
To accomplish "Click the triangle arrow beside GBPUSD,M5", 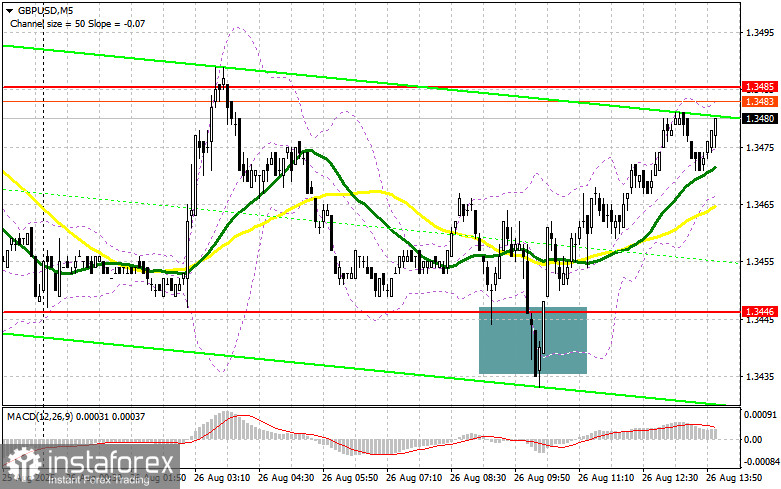I will tap(9, 10).
